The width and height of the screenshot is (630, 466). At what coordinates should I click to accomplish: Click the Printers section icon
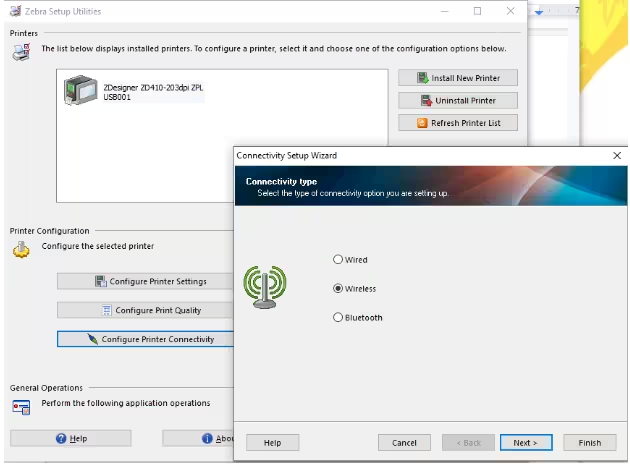21,52
